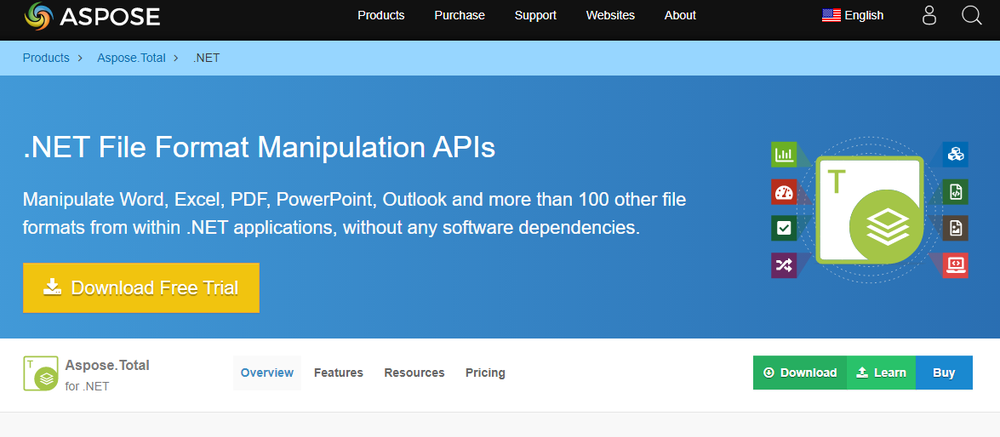The height and width of the screenshot is (437, 1000).
Task: Click the Download Free Trial button
Action: (x=141, y=288)
